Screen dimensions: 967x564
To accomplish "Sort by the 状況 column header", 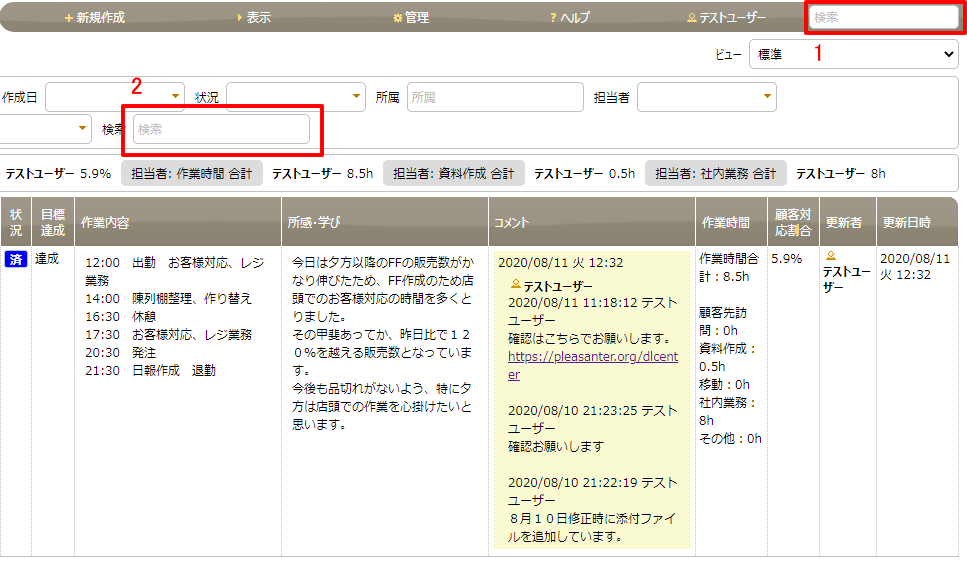I will [16, 222].
